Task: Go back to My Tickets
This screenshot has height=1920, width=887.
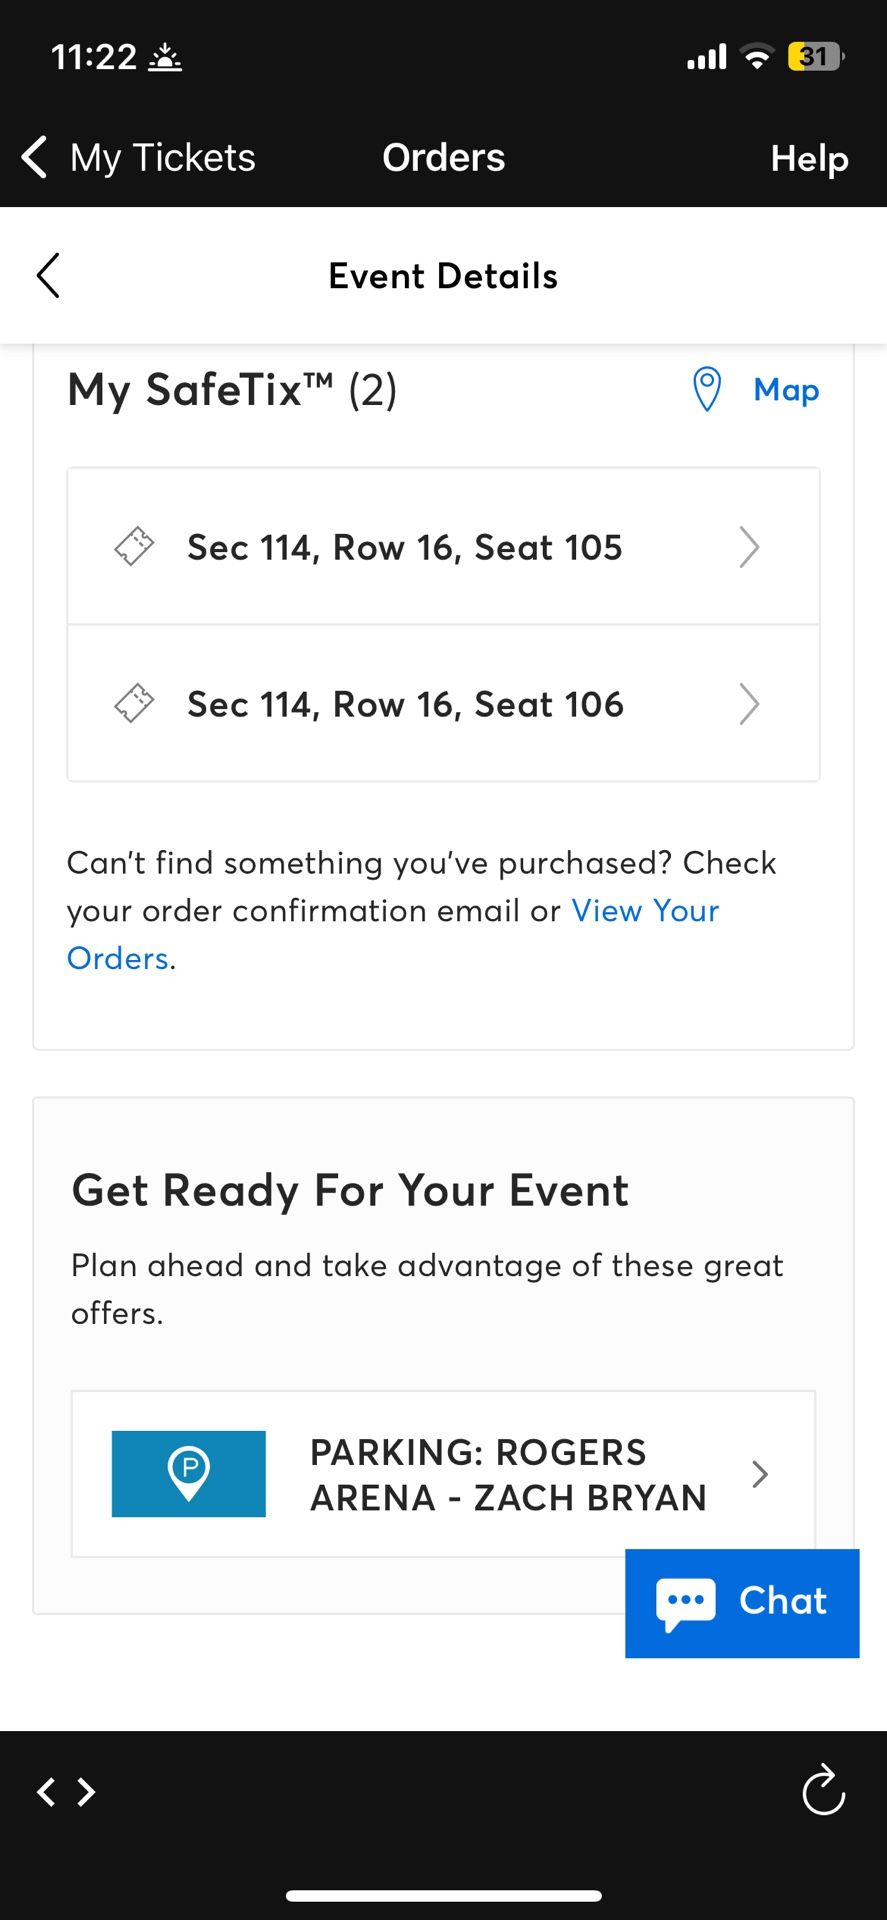Action: click(x=138, y=158)
